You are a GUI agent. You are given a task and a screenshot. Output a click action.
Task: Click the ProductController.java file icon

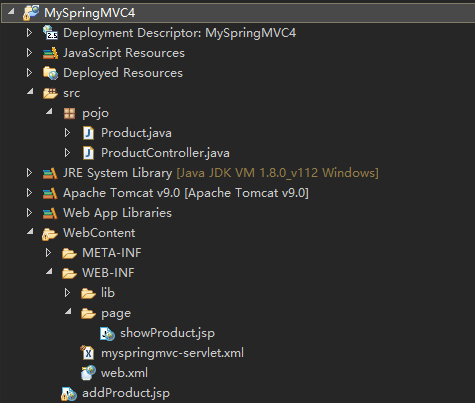pyautogui.click(x=88, y=153)
